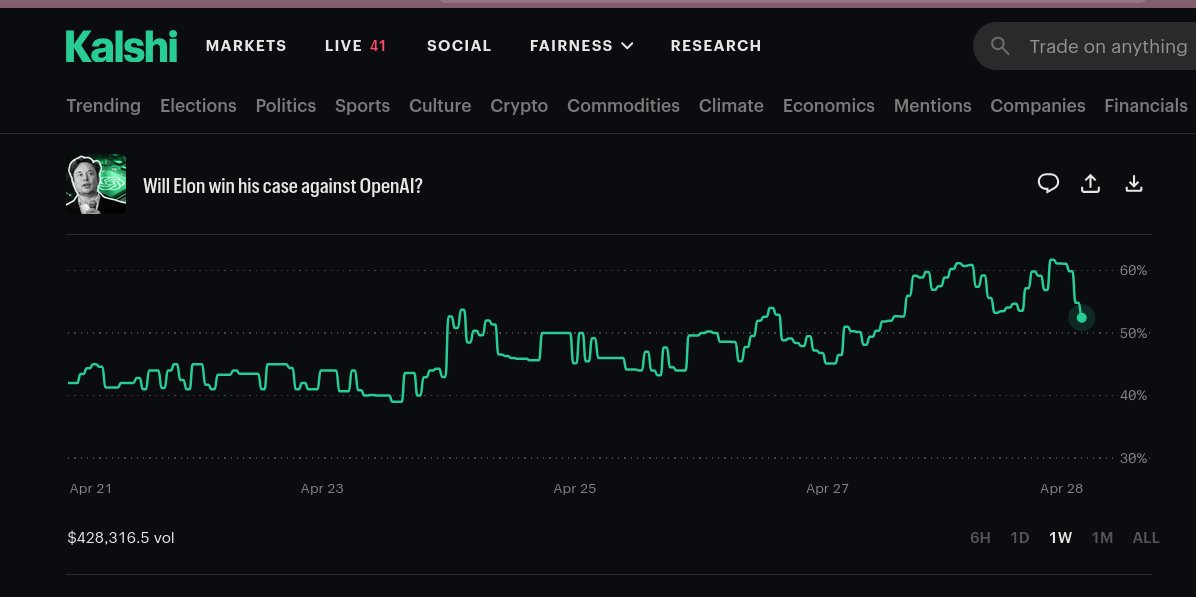
Task: Click the 'Apr 25' date label
Action: pos(574,489)
